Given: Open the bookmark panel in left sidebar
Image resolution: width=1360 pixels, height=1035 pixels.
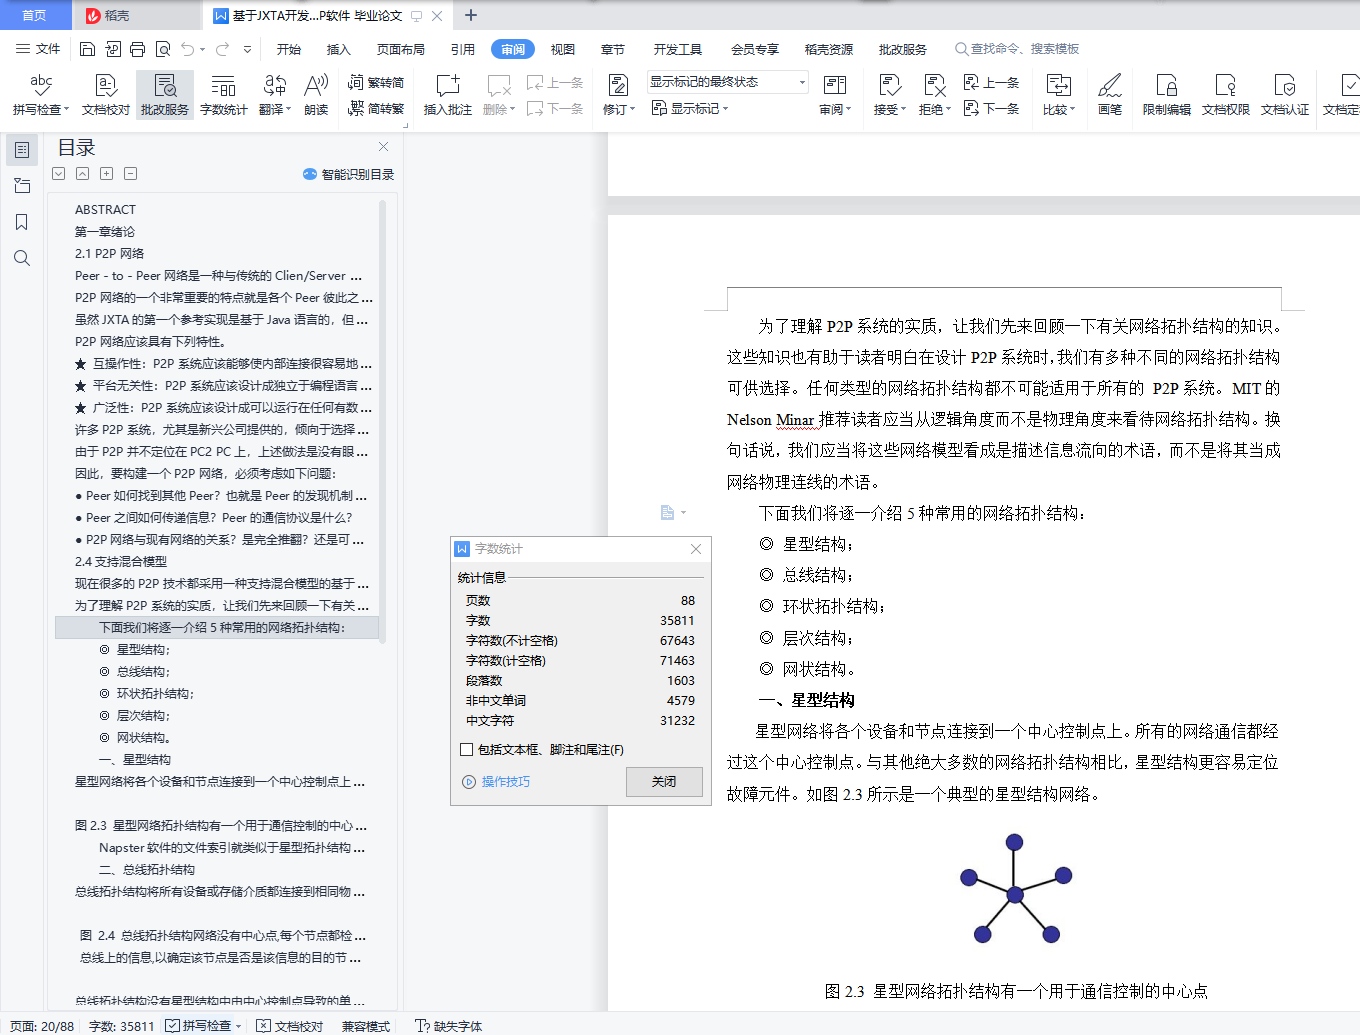Looking at the screenshot, I should coord(22,222).
